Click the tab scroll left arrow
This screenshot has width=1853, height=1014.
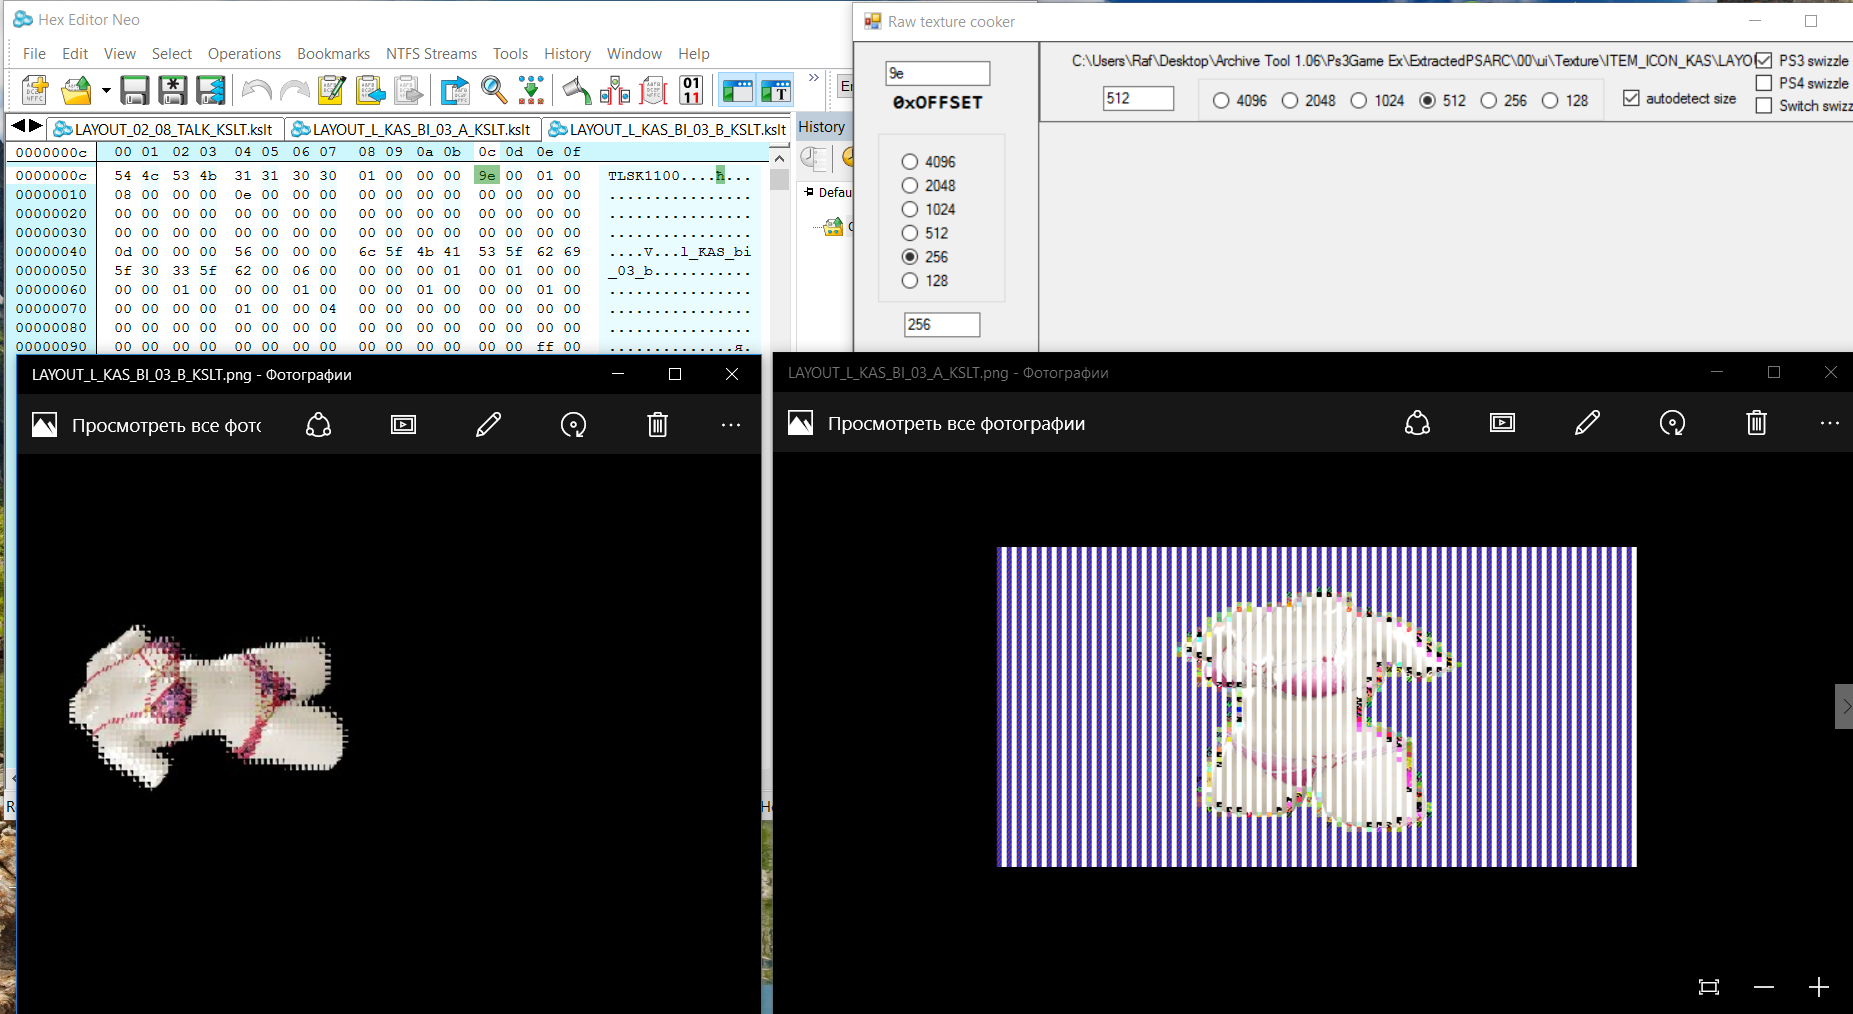[18, 126]
